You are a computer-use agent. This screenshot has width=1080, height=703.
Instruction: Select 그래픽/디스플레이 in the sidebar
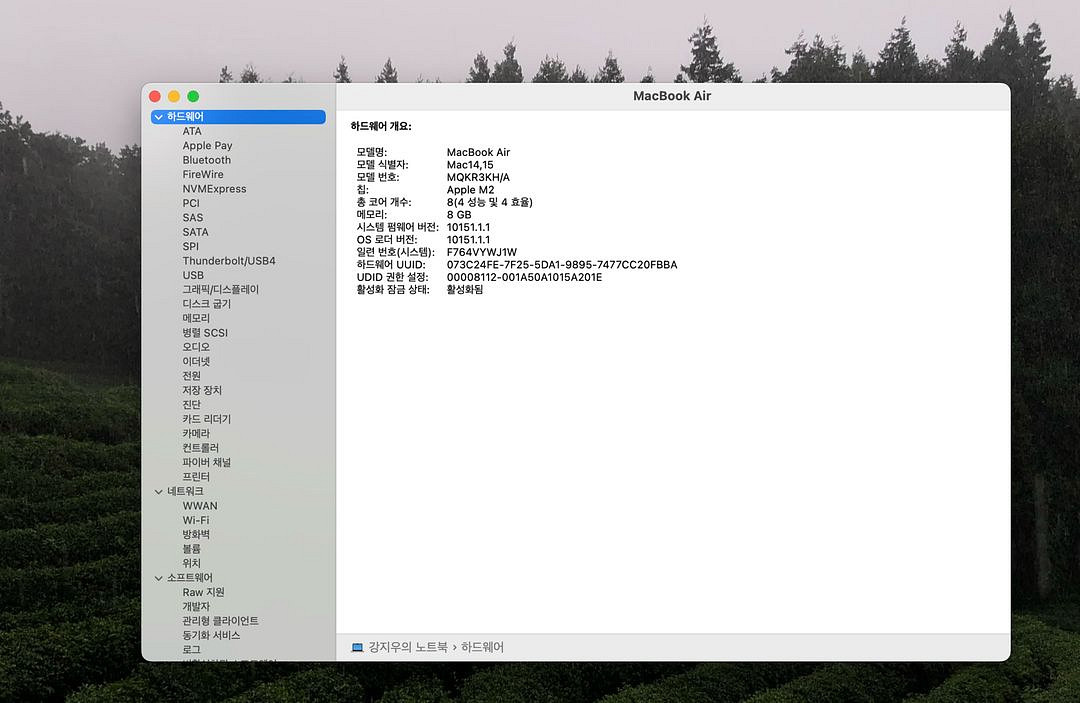tap(220, 290)
